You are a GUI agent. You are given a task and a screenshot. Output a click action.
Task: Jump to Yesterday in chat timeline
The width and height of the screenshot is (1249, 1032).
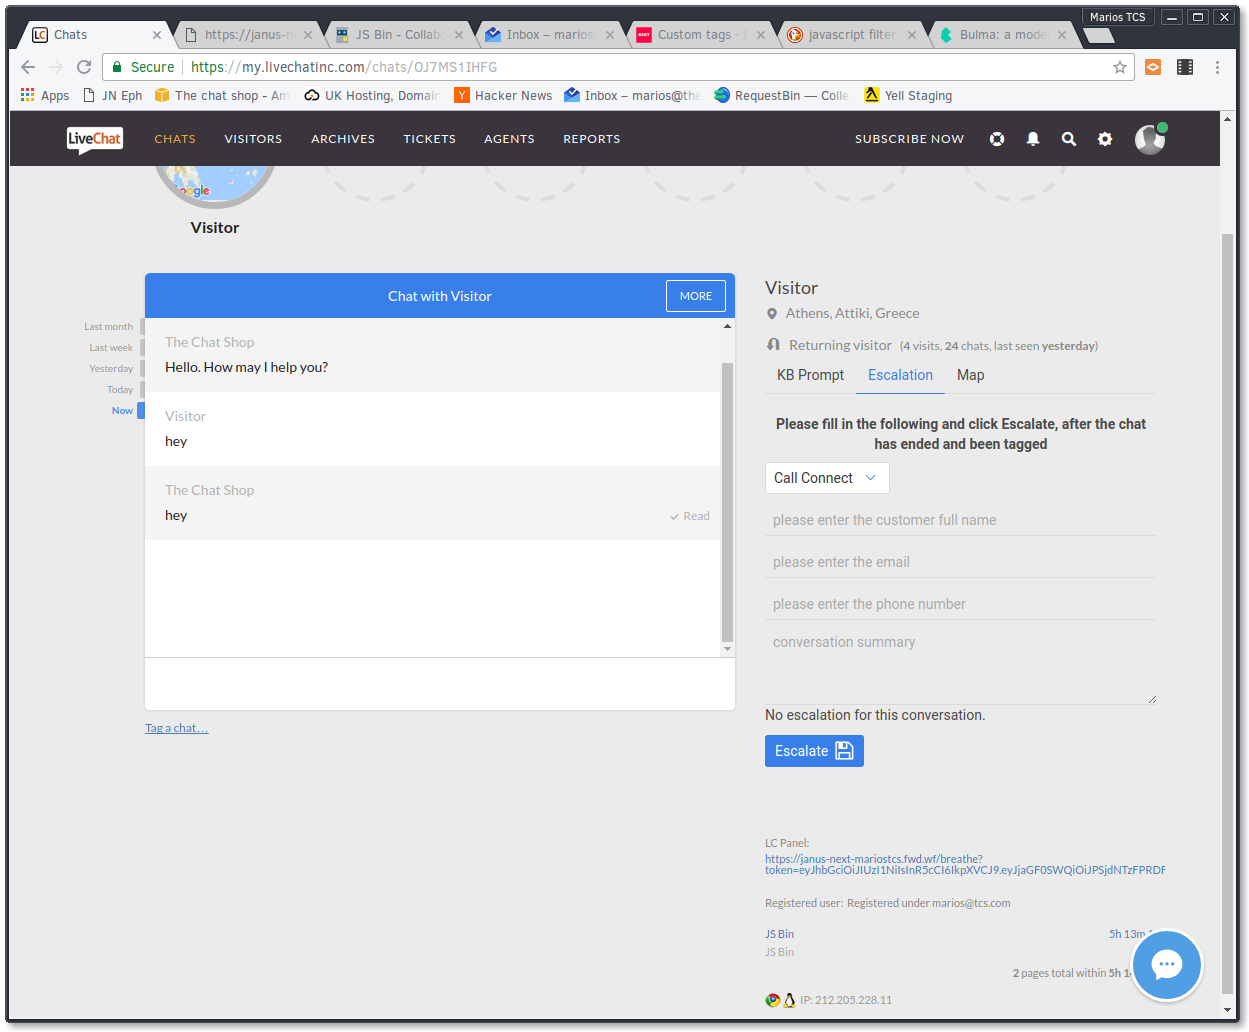111,369
